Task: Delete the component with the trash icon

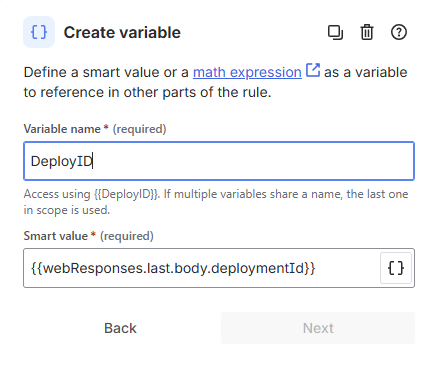Action: [x=367, y=32]
